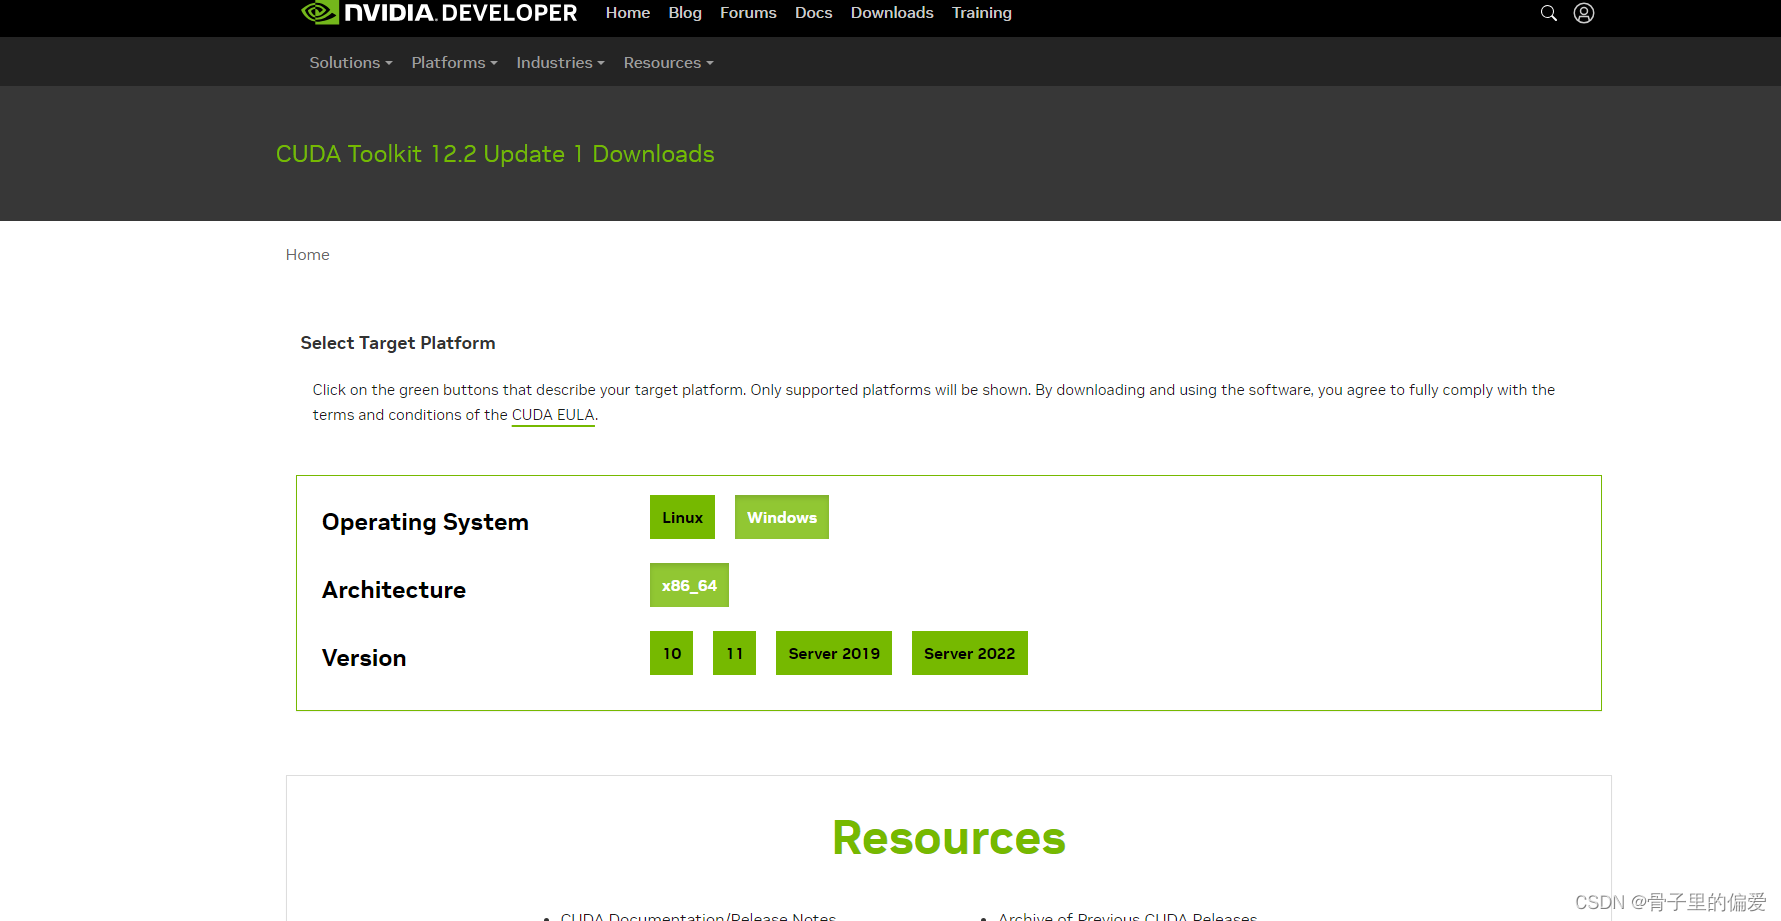Click the NVIDIA Developer logo
Viewport: 1781px width, 921px height.
[x=439, y=13]
